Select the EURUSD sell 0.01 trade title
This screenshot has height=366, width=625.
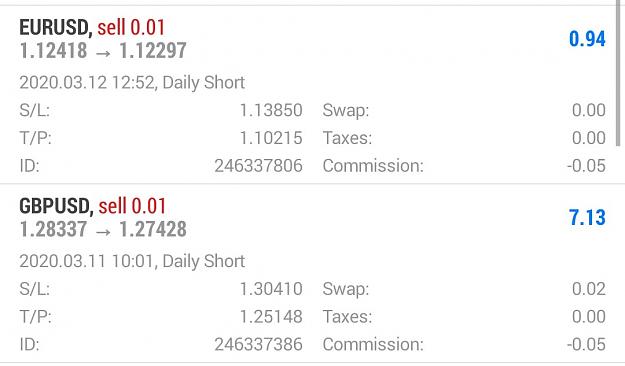tap(92, 28)
